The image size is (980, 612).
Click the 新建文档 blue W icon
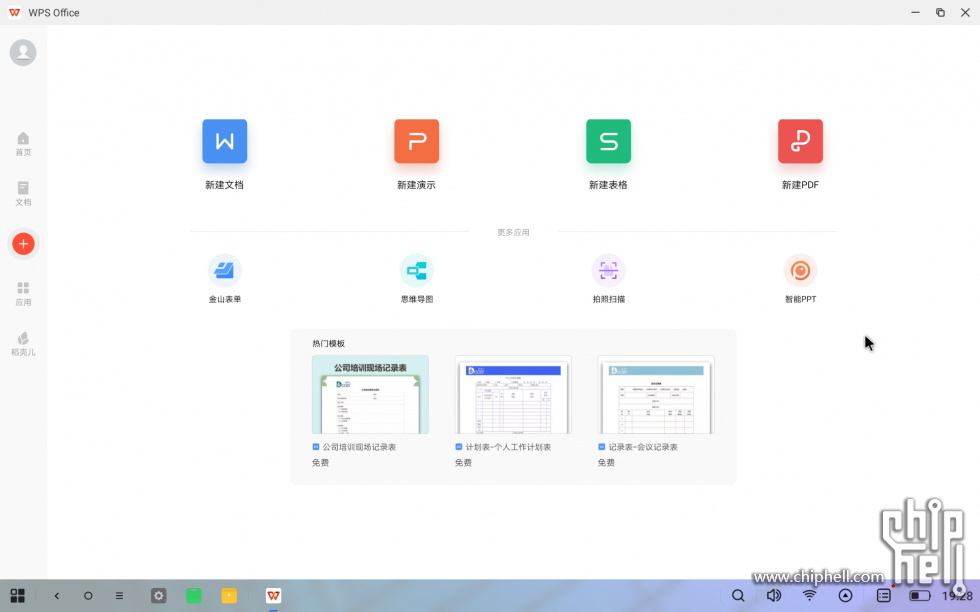click(x=224, y=142)
